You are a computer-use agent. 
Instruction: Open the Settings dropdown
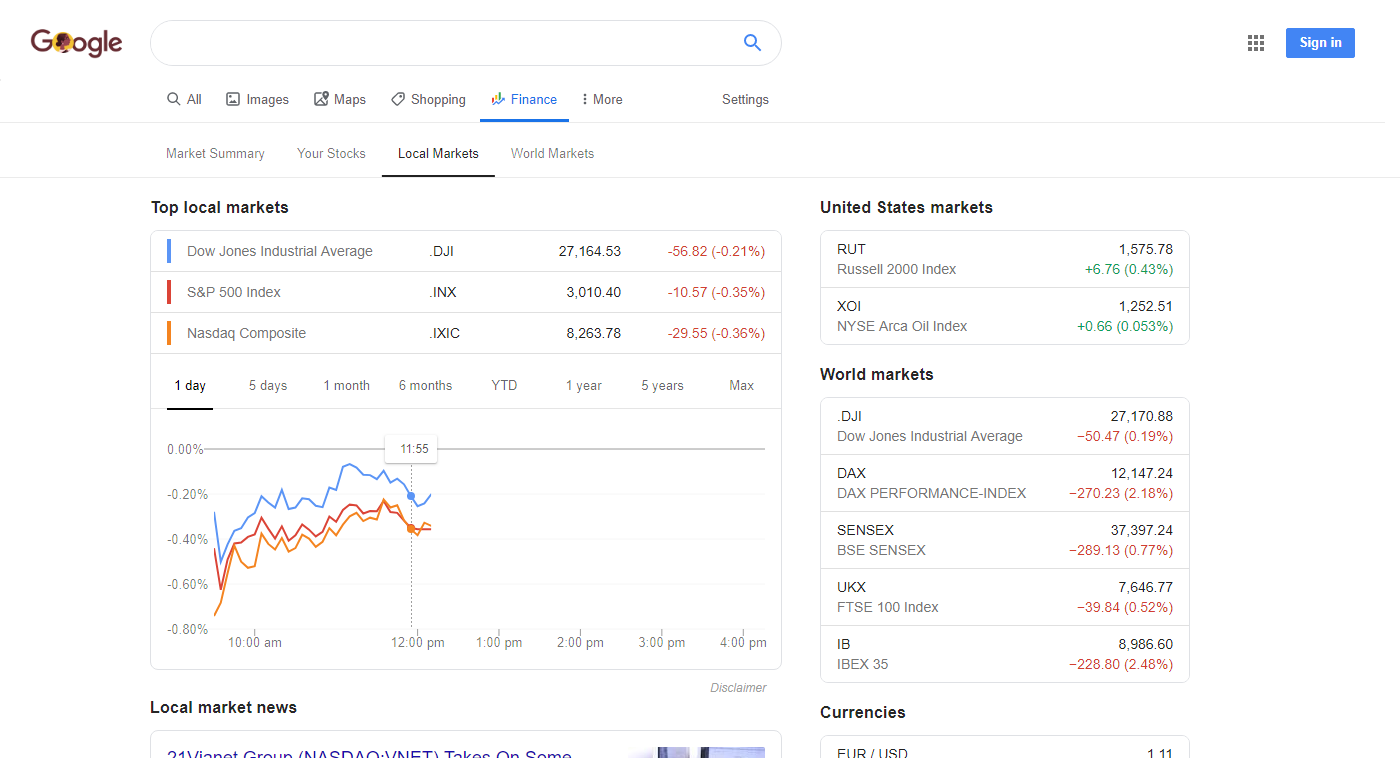pos(745,99)
